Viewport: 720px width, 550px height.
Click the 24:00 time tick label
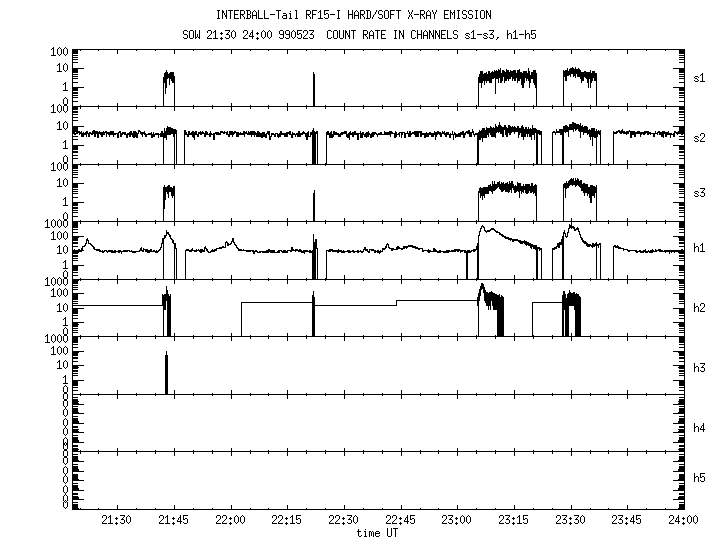coord(683,520)
